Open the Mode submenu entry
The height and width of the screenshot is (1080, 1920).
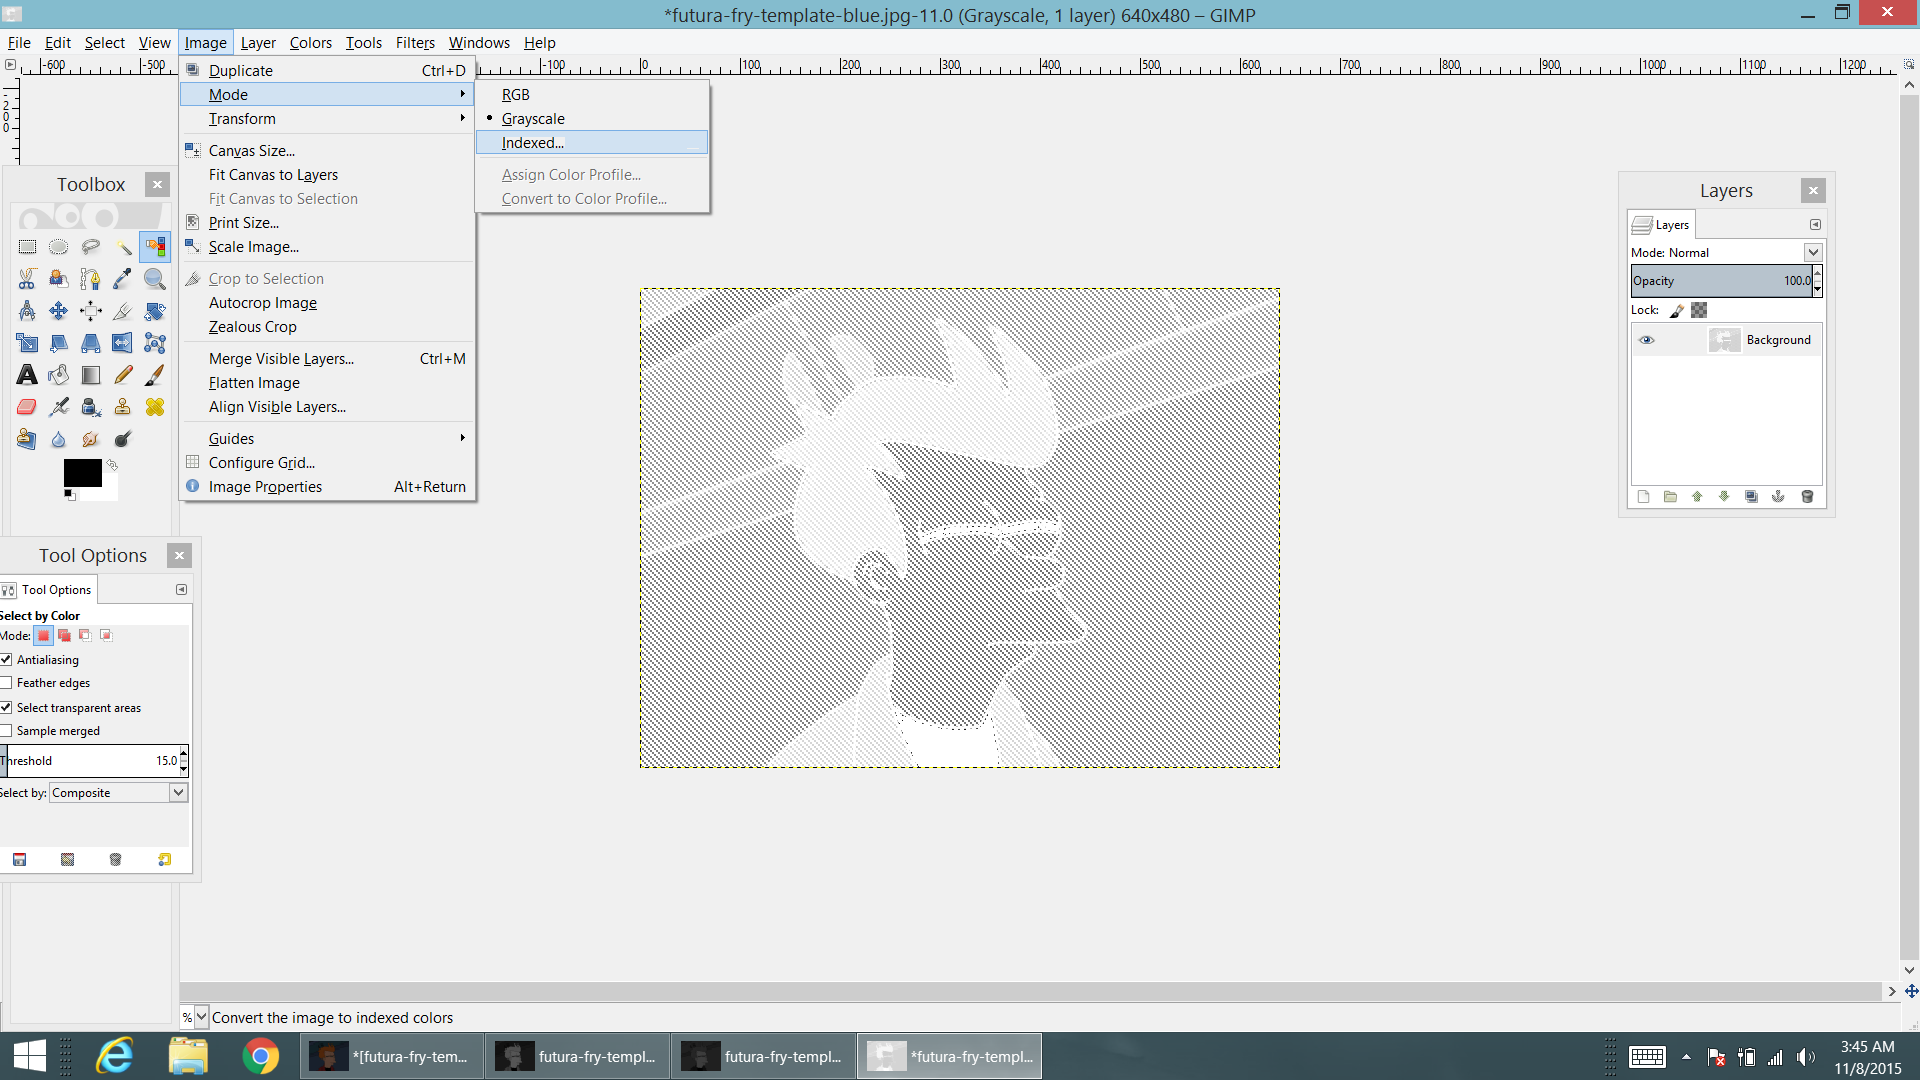pyautogui.click(x=326, y=95)
